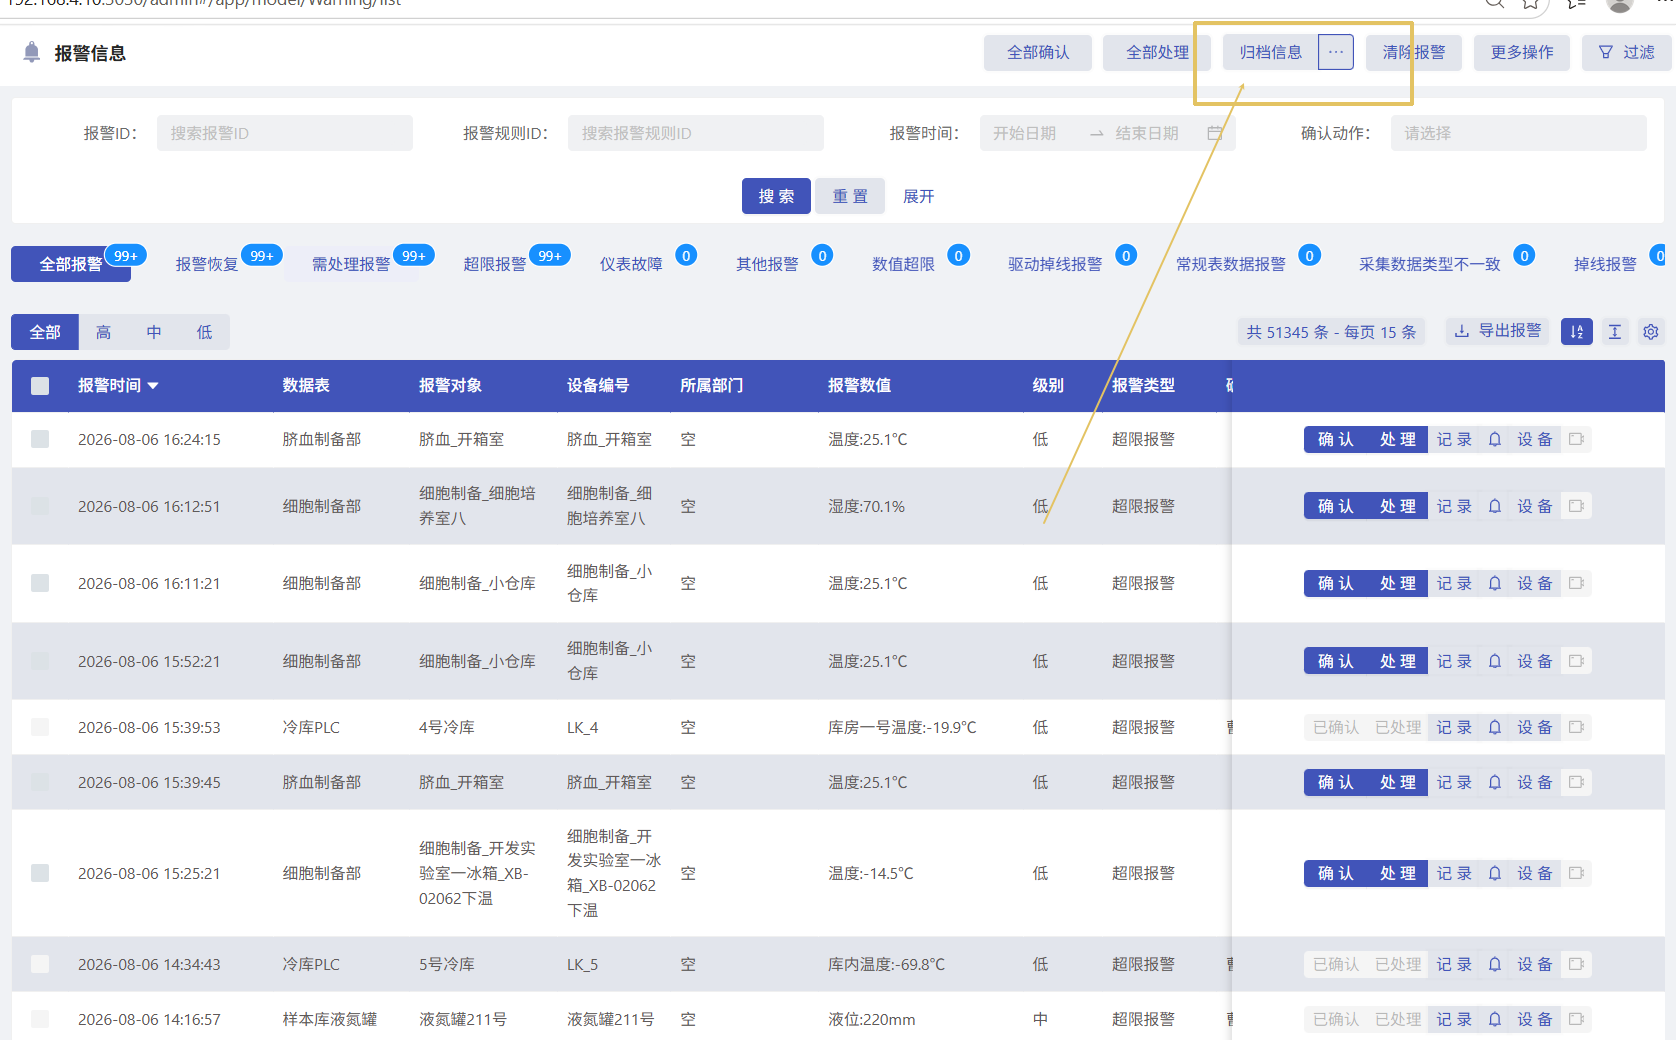Image resolution: width=1676 pixels, height=1040 pixels.
Task: Expand search form with 展开 link
Action: click(918, 196)
